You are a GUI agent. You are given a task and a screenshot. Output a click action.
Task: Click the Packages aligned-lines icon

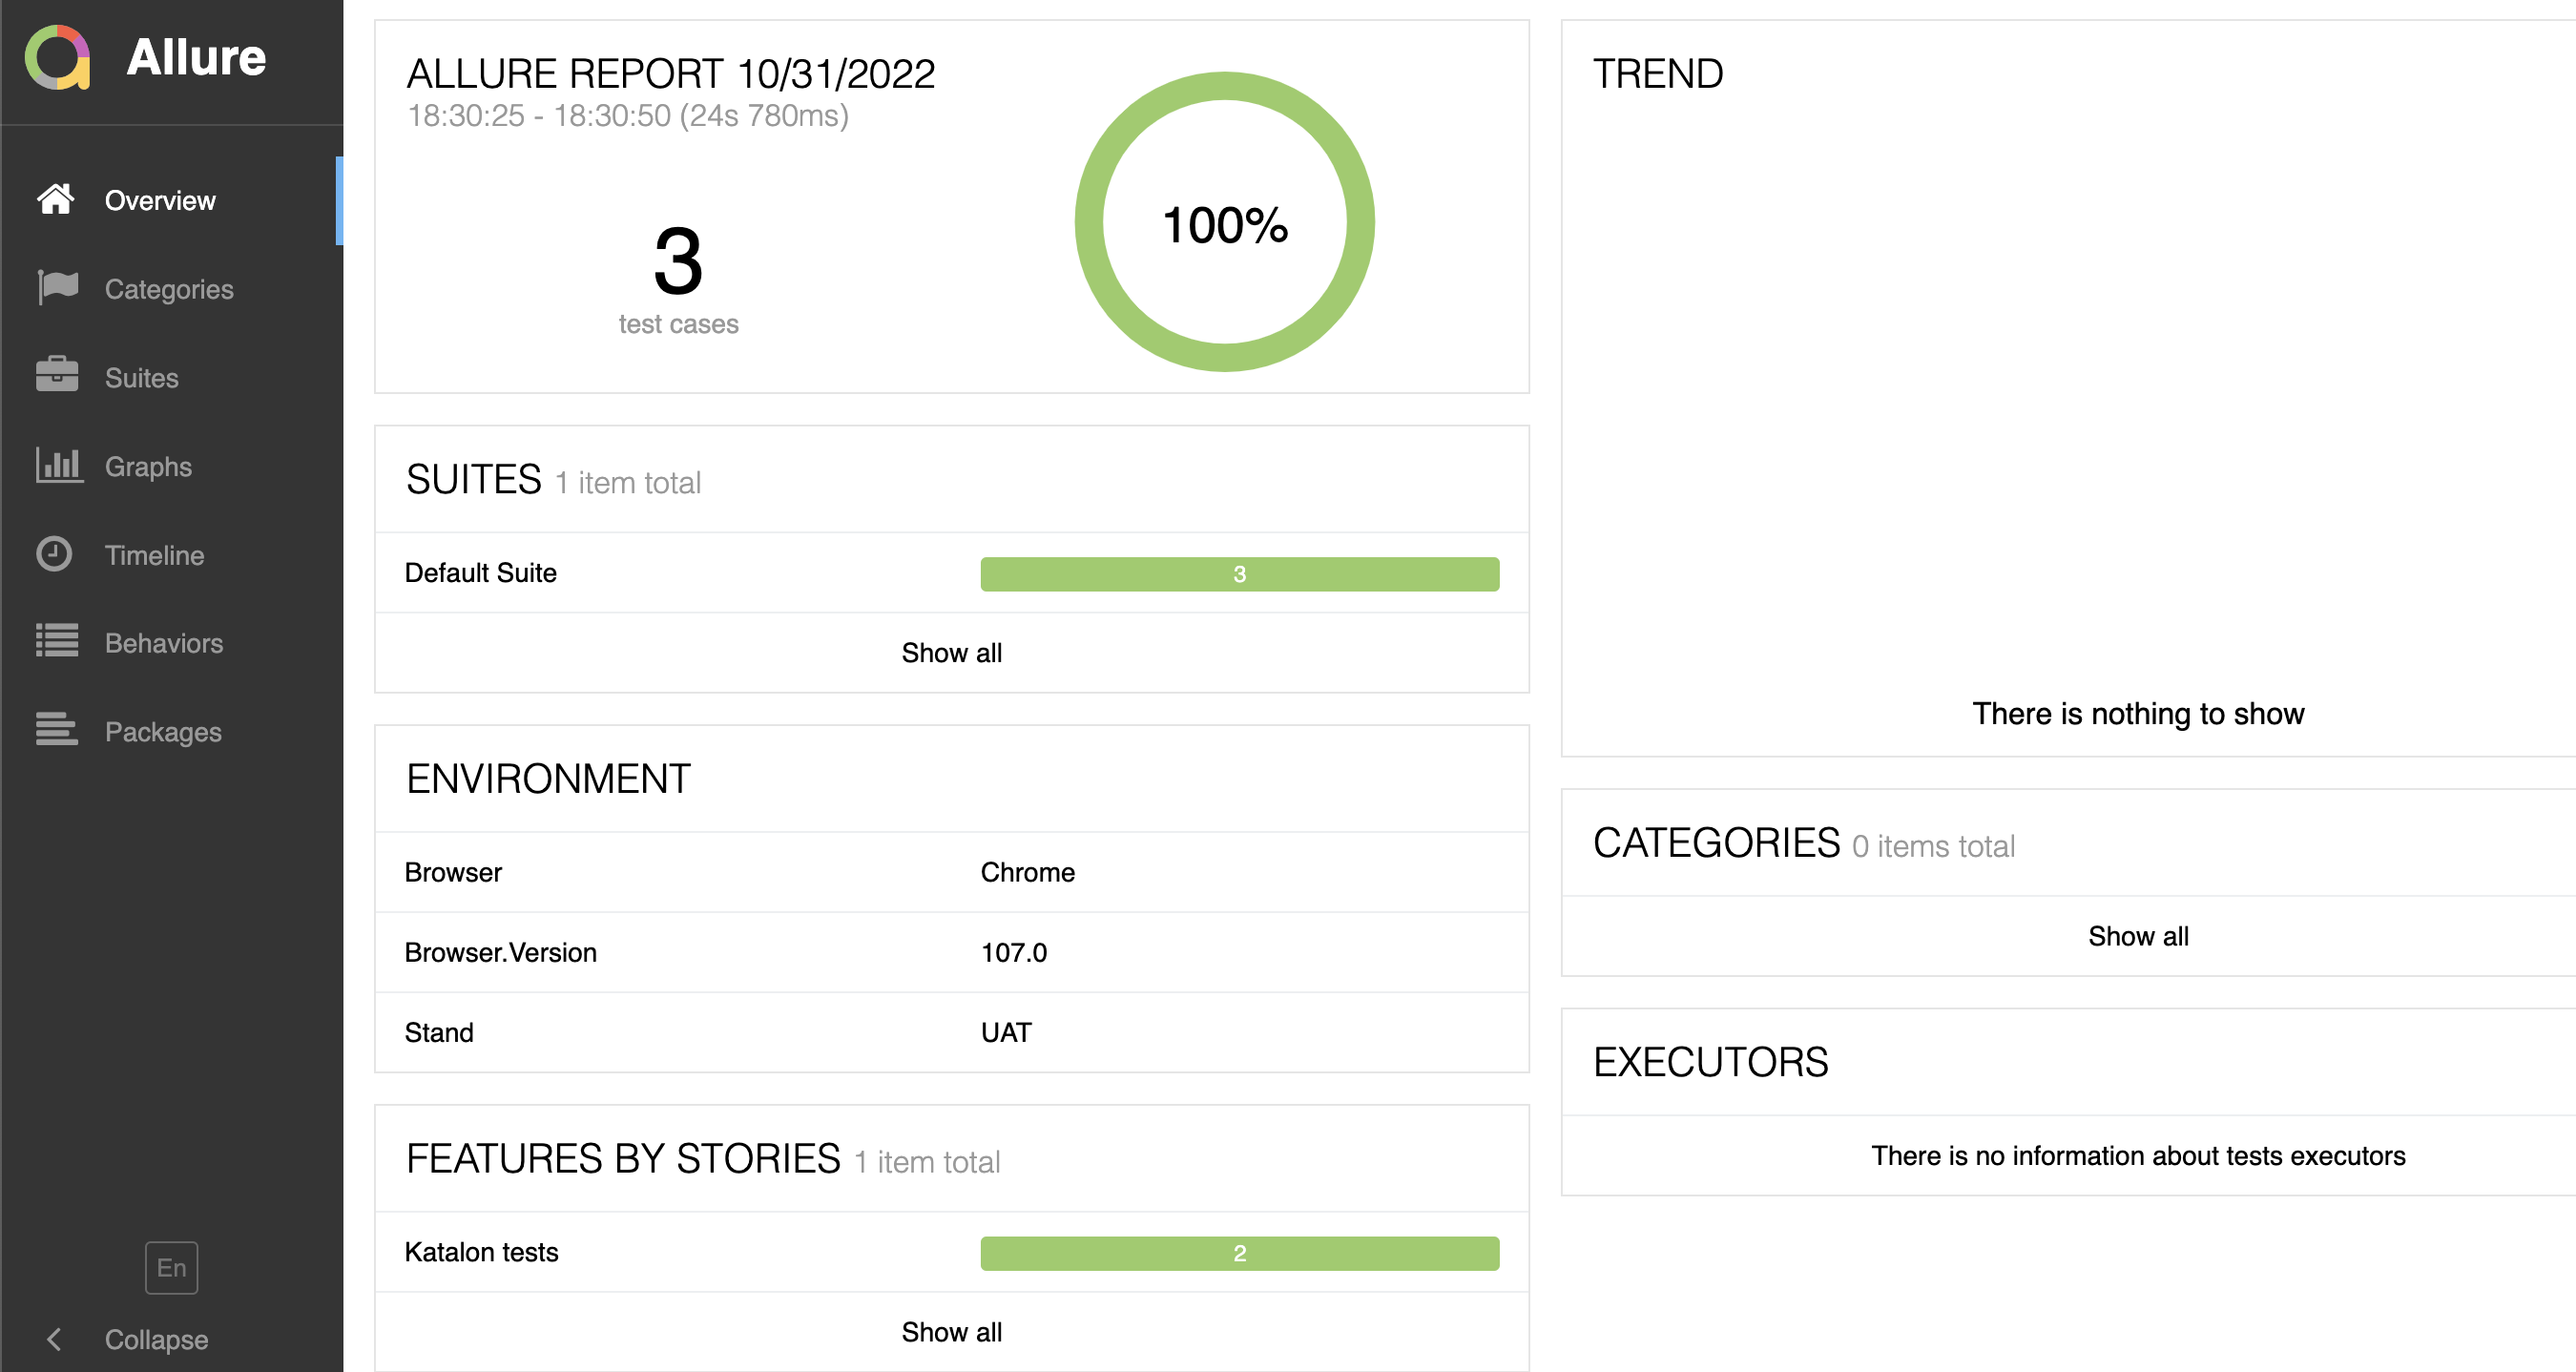[x=56, y=730]
